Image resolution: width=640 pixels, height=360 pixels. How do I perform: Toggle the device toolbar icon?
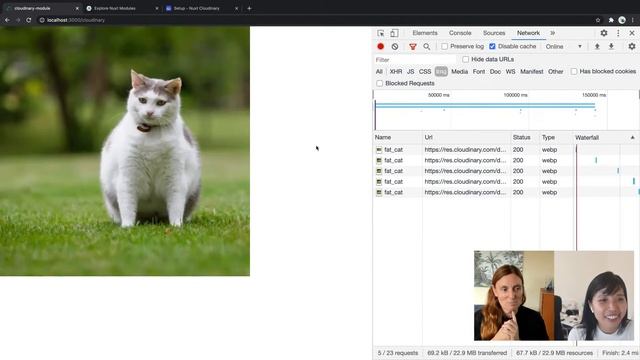click(394, 33)
